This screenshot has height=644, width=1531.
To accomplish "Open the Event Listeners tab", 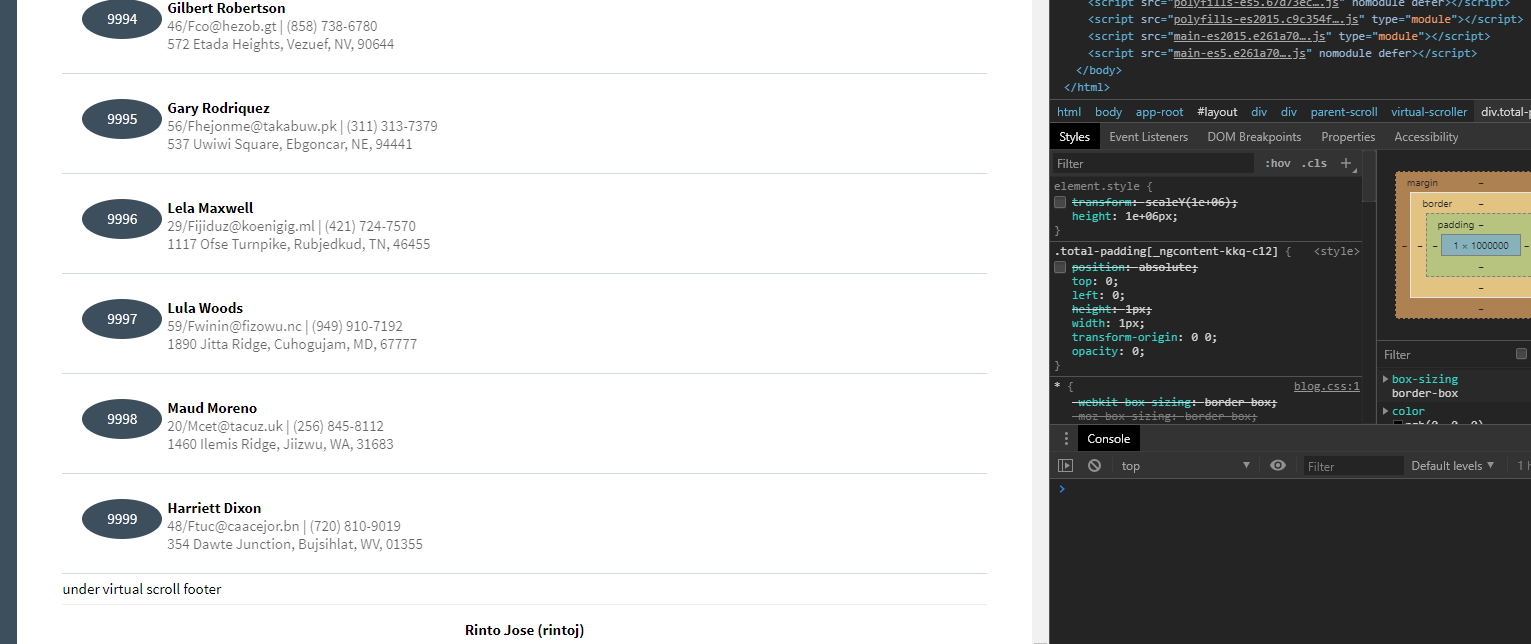I will tap(1149, 137).
